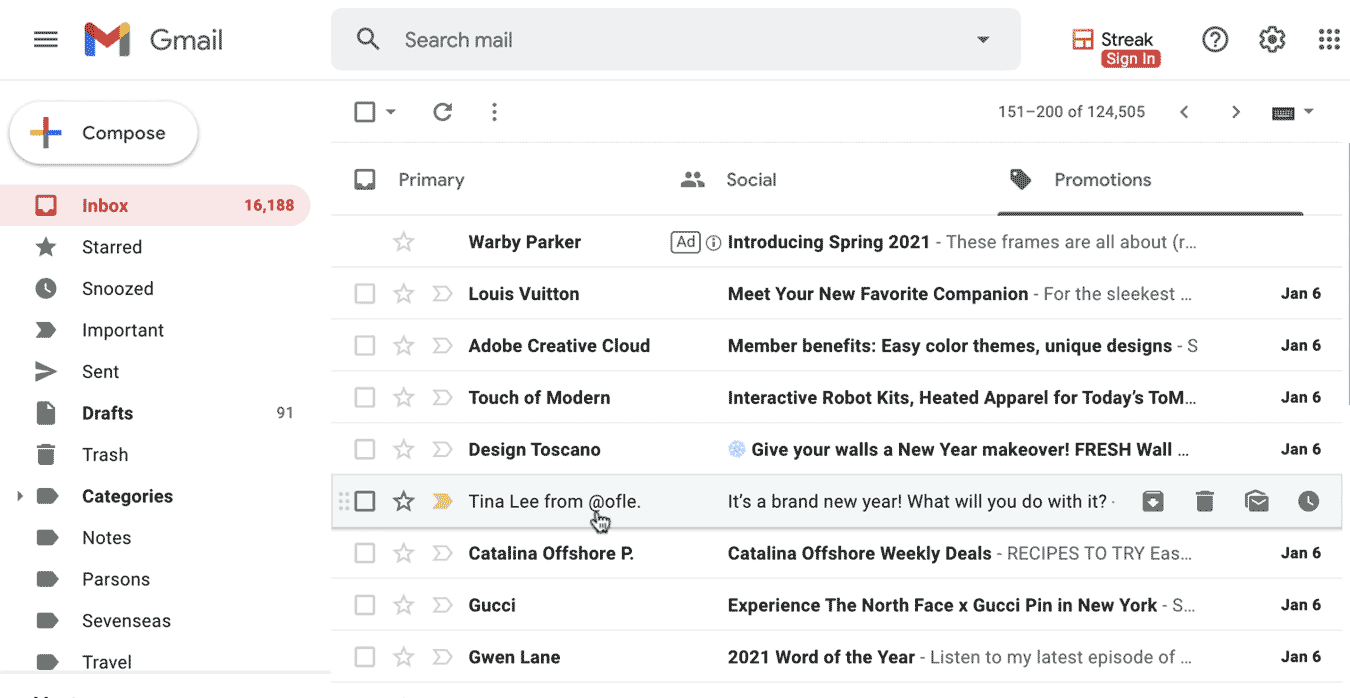Open the main menu hamburger icon
The image size is (1350, 698).
[x=46, y=40]
